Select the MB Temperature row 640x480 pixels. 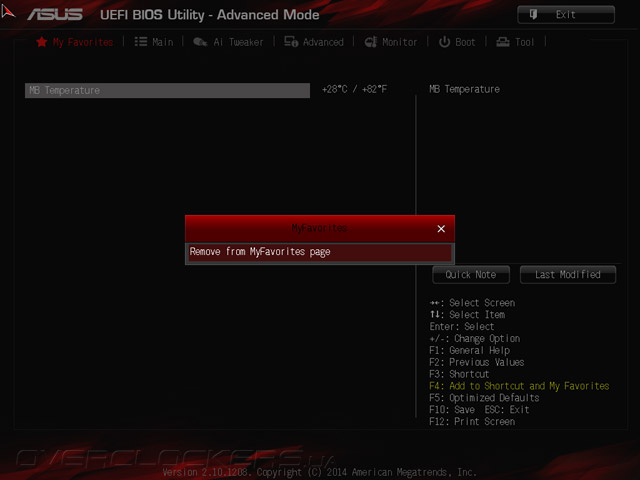(167, 90)
